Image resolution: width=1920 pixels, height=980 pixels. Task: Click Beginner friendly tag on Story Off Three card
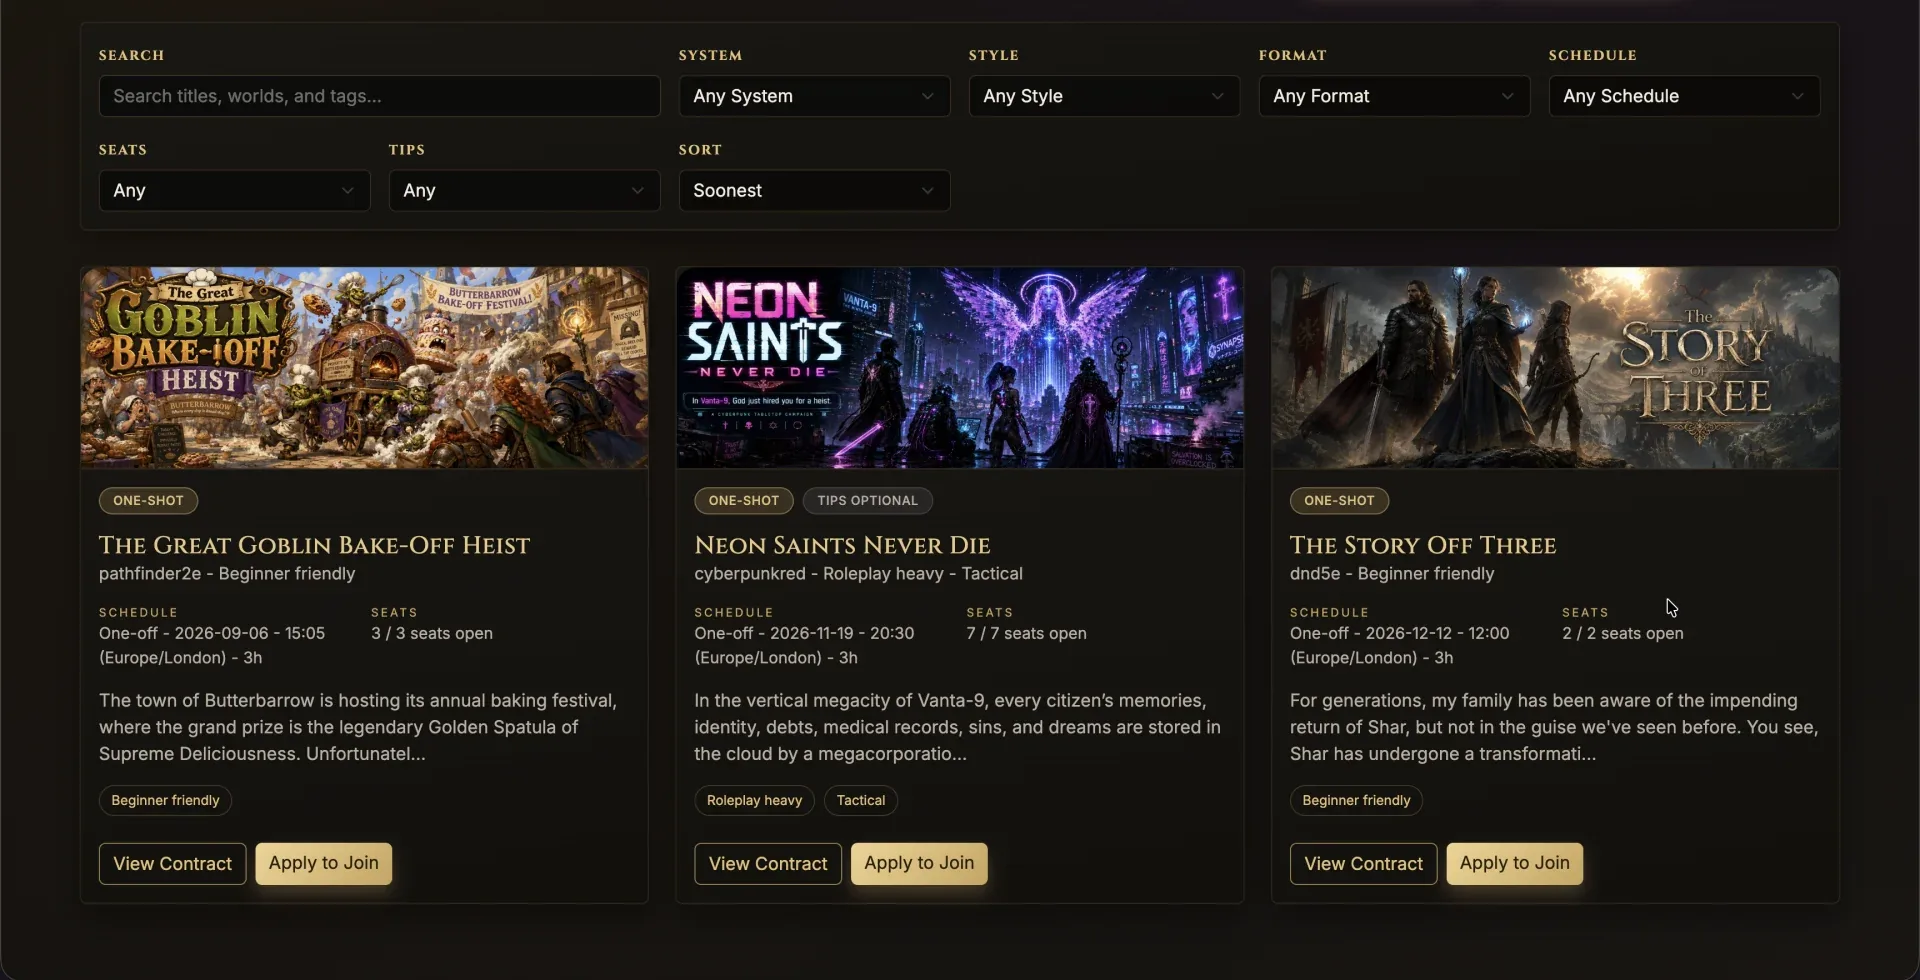point(1356,800)
